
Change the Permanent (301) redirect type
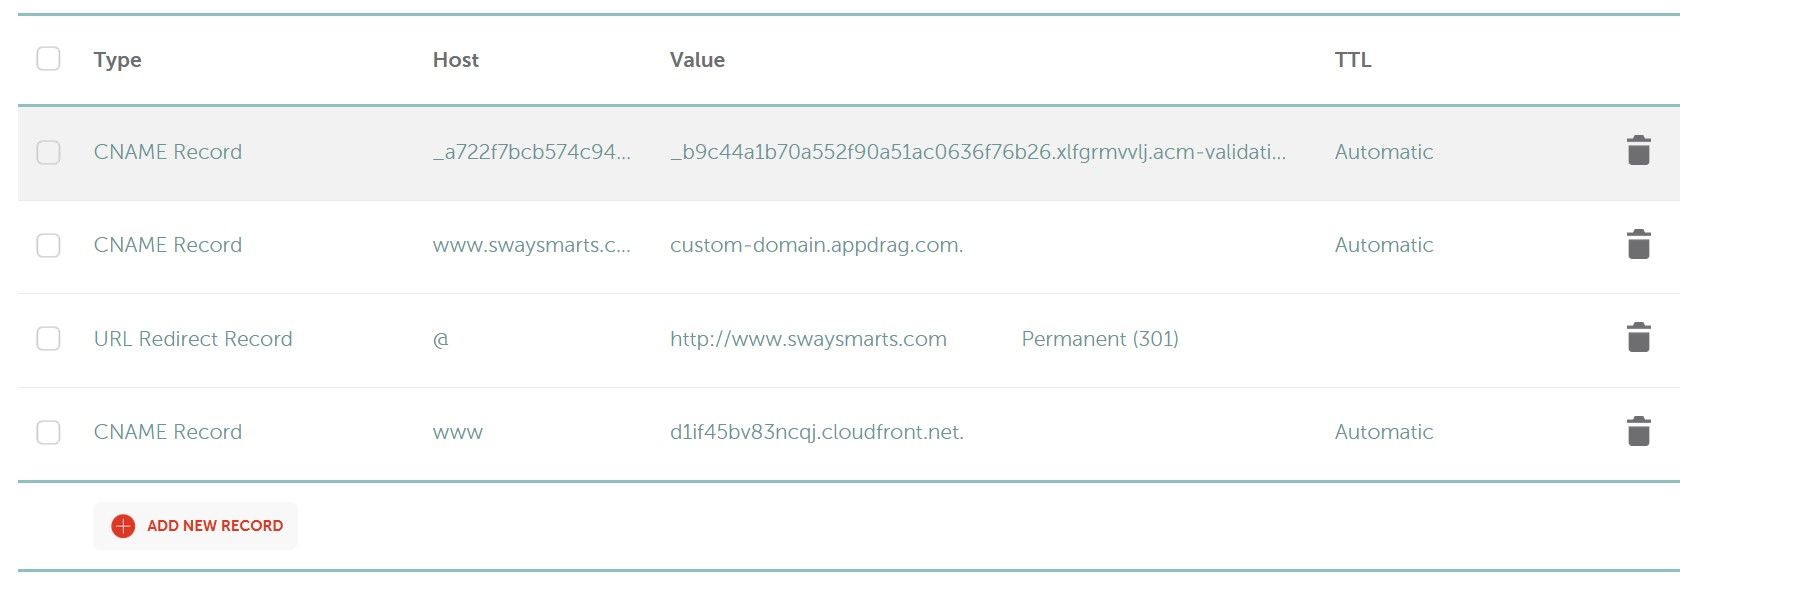[1100, 339]
